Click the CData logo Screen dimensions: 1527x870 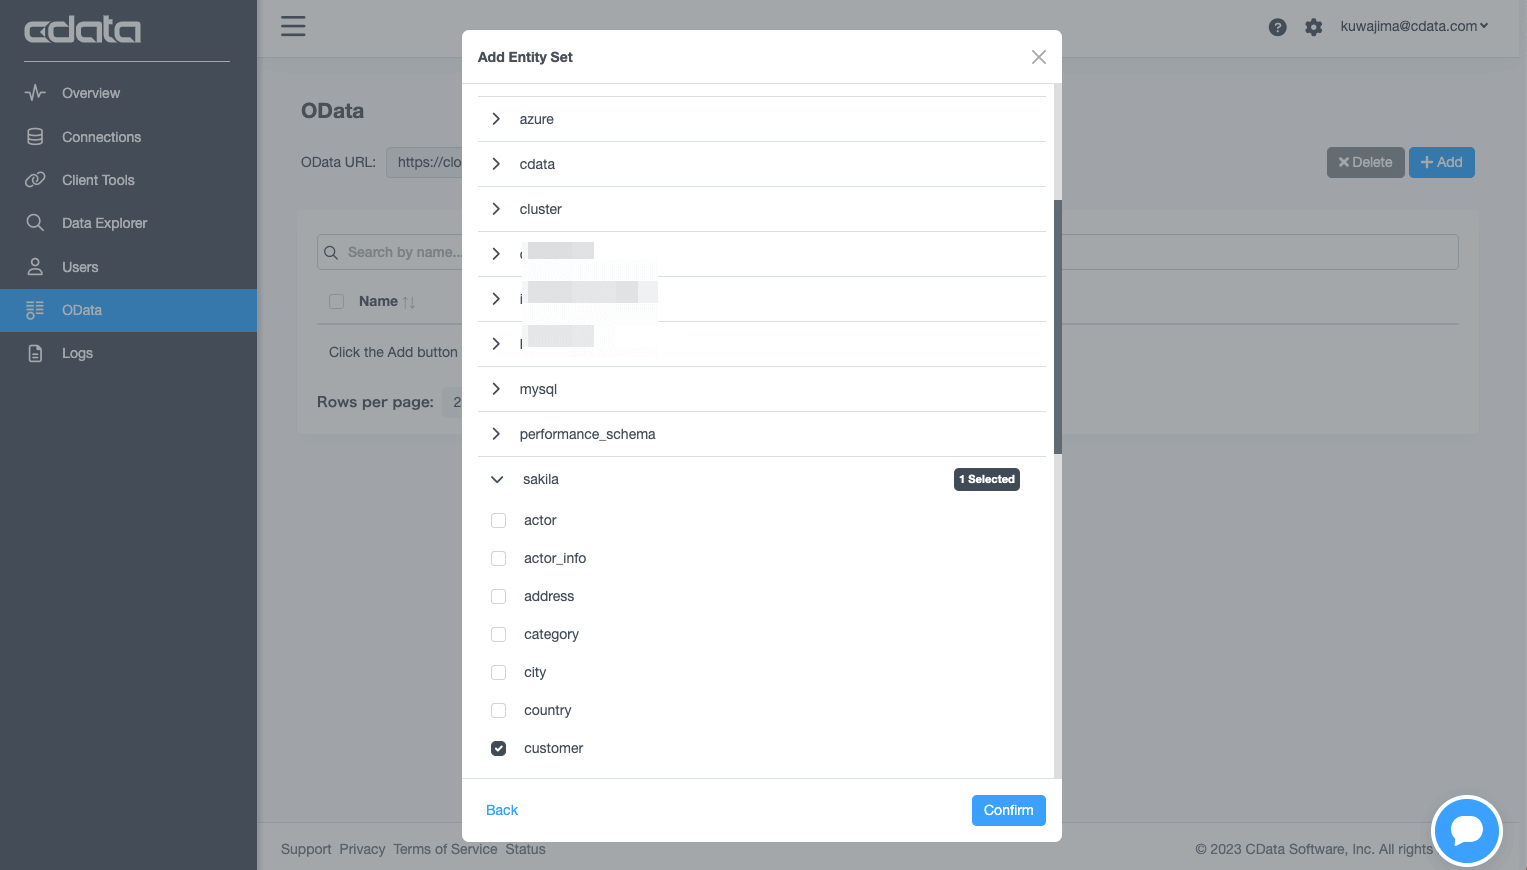pos(82,30)
